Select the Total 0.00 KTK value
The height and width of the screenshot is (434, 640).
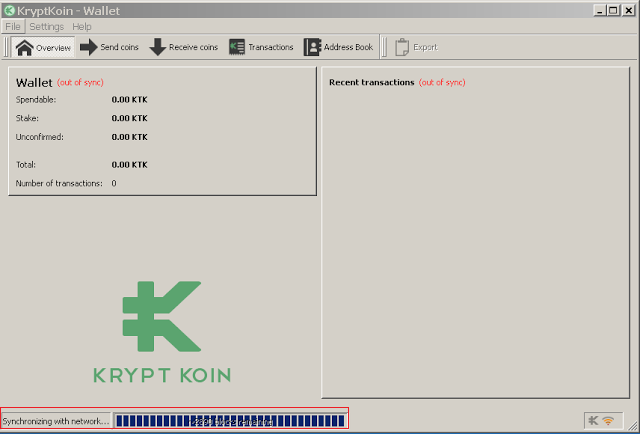click(x=129, y=165)
